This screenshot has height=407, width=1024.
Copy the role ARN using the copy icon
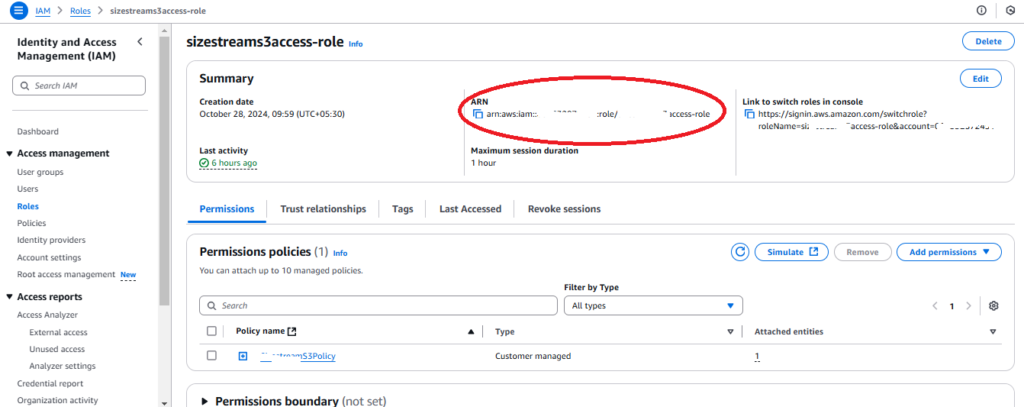point(478,114)
